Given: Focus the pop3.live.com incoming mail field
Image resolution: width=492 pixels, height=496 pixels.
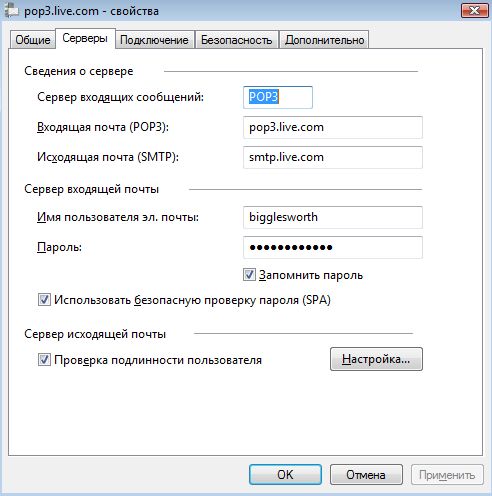Looking at the screenshot, I should tap(333, 127).
